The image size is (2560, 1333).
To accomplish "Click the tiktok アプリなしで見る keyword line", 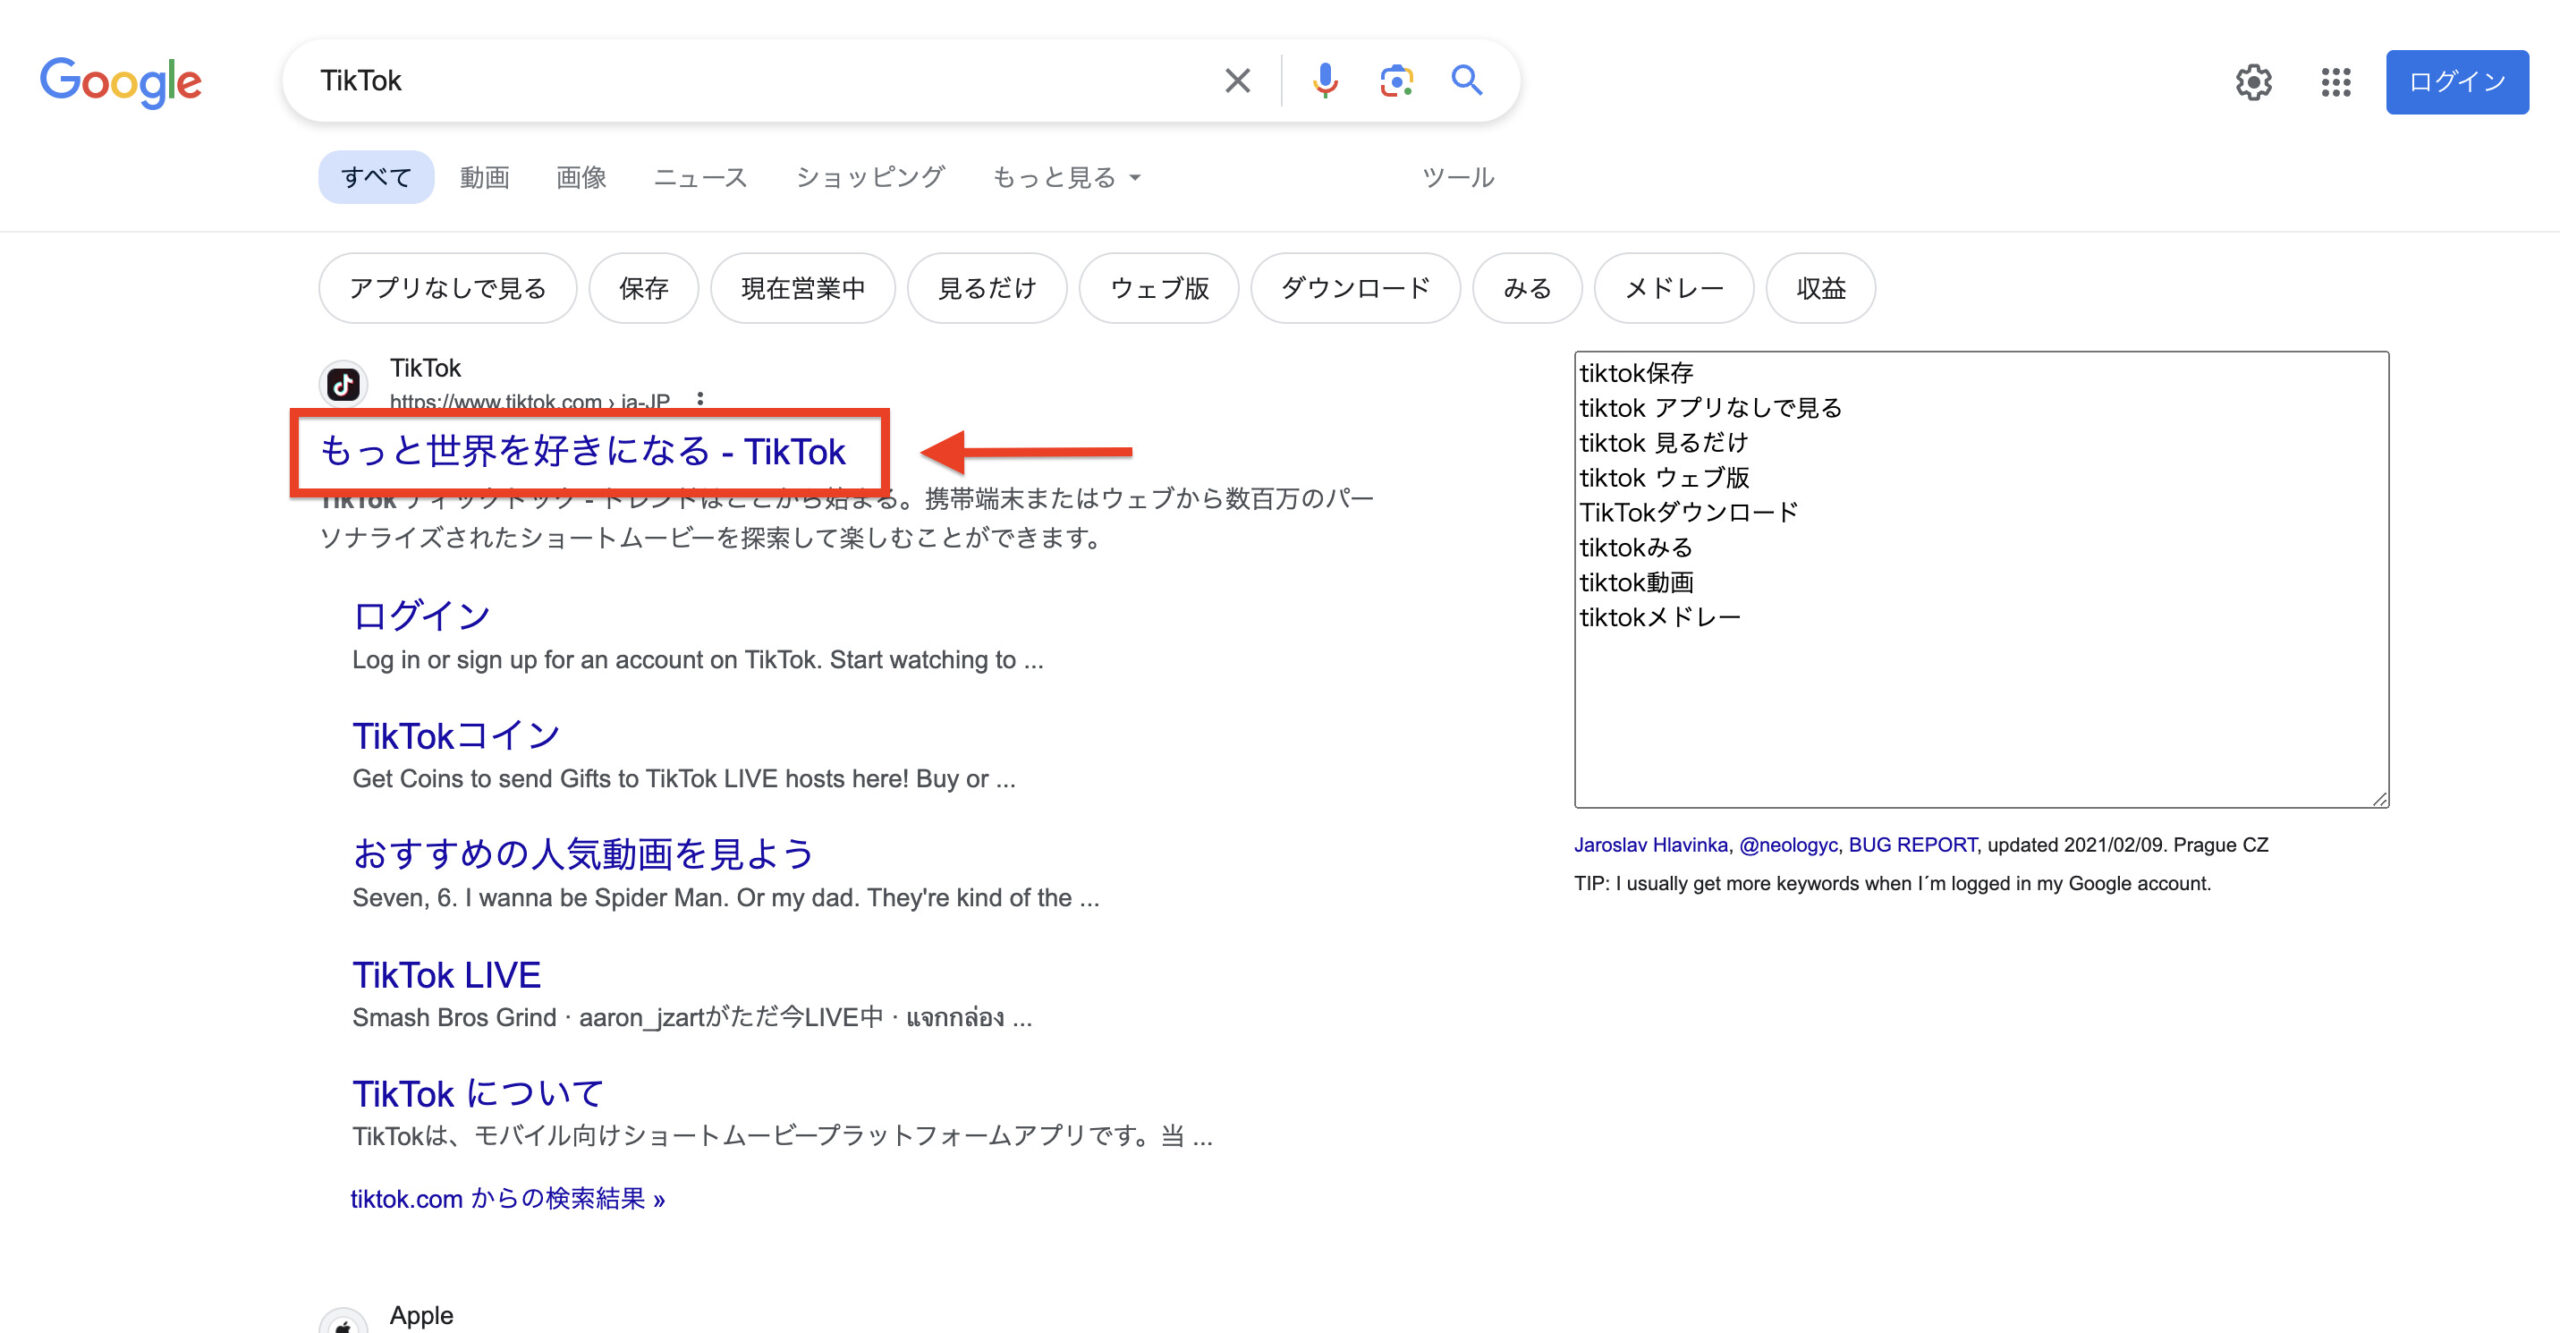I will tap(1711, 408).
